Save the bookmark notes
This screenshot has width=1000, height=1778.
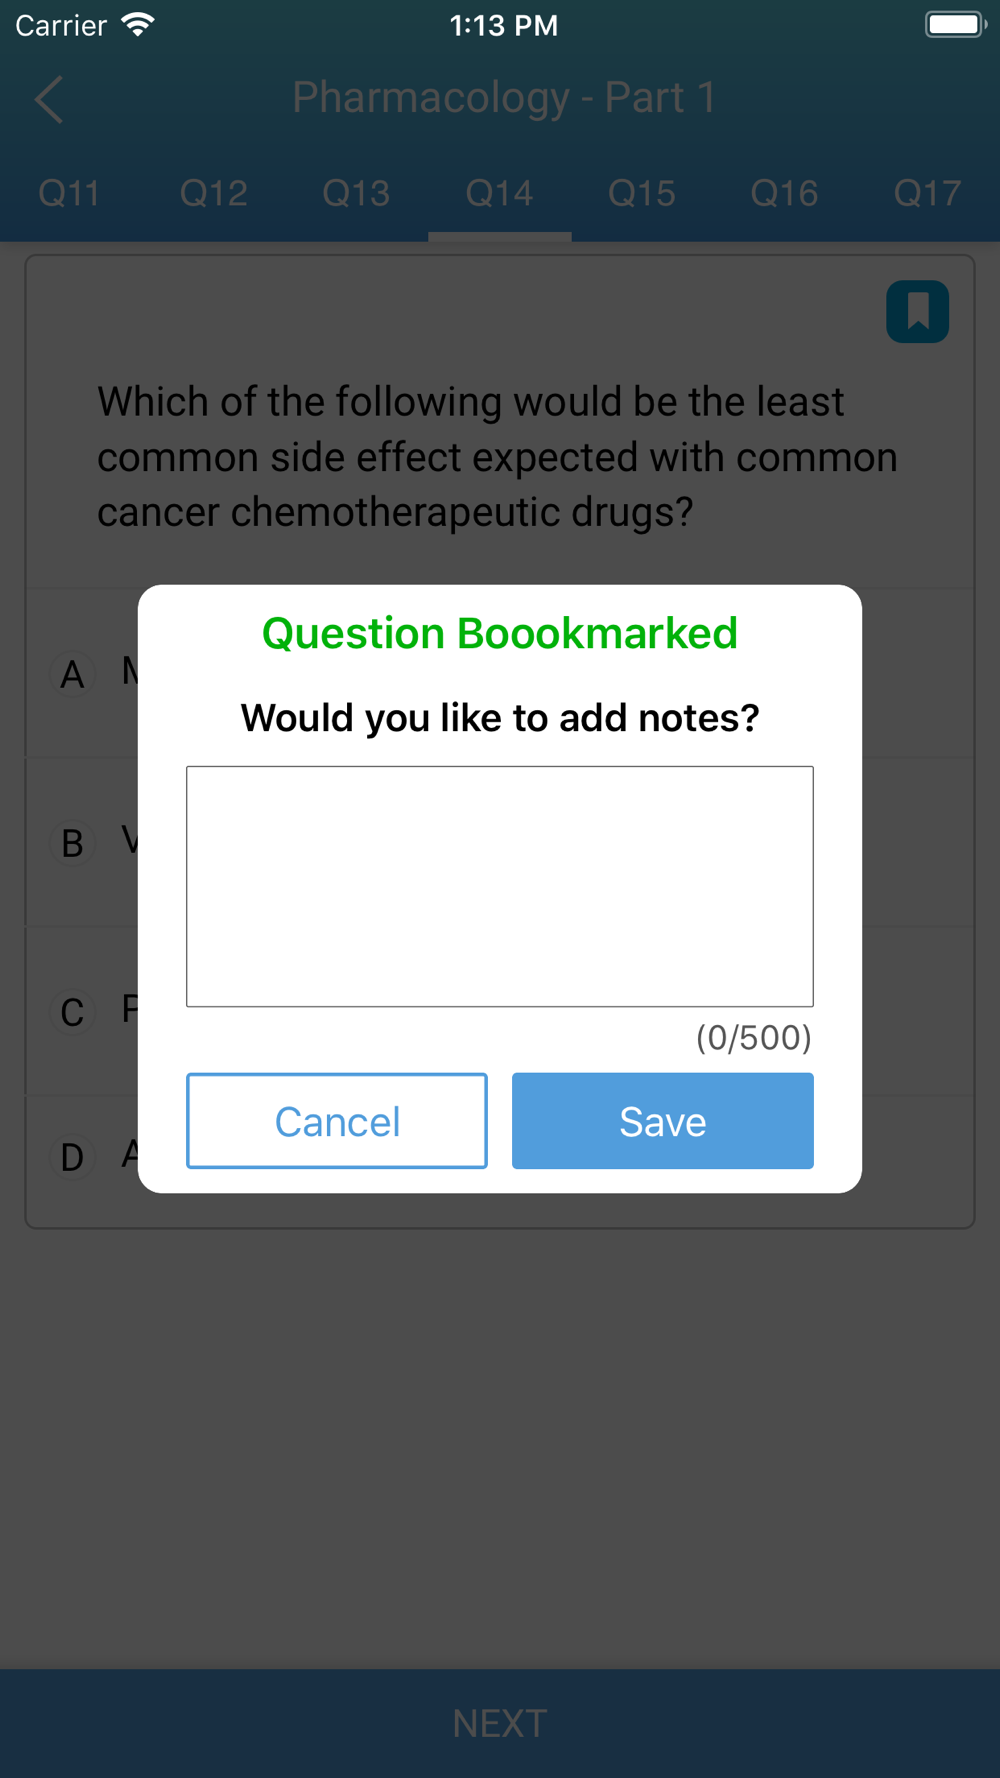663,1121
